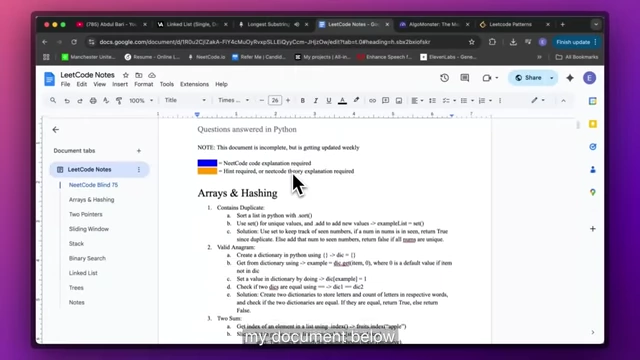Add a comment from toolbar
This screenshot has height=360, width=640.
click(385, 100)
